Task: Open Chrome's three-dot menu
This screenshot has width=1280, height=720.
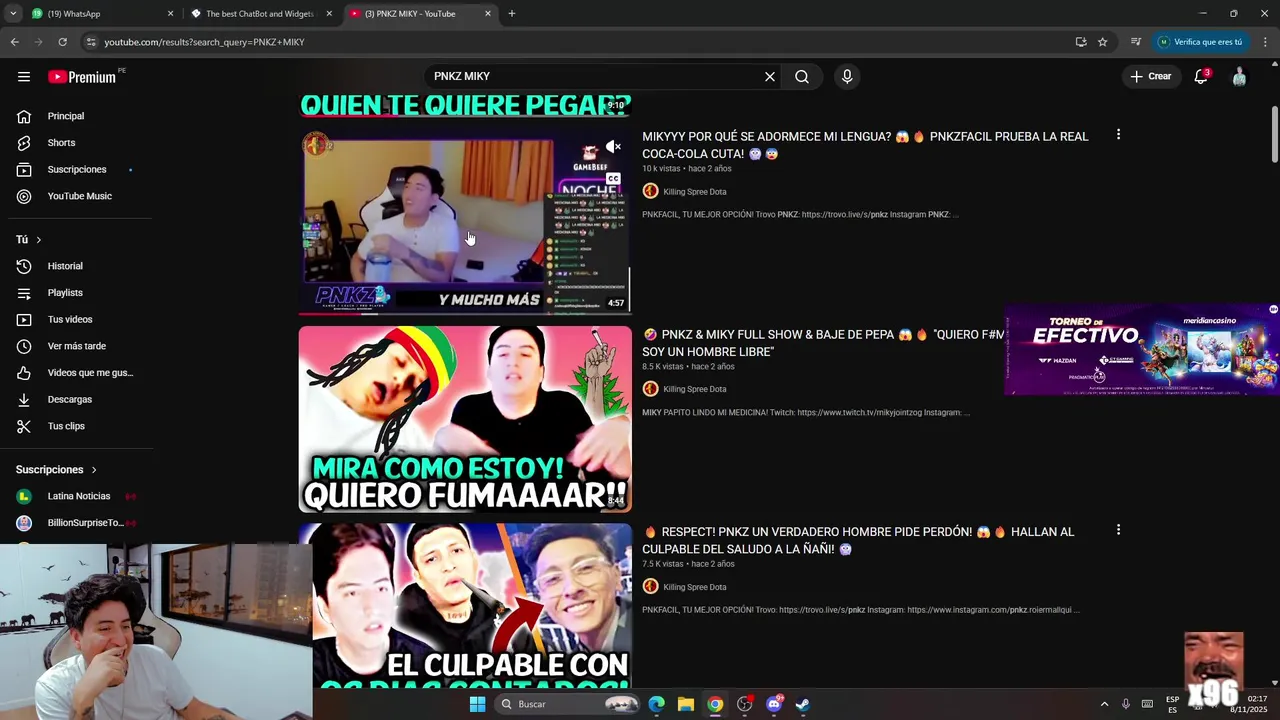Action: coord(1265,42)
